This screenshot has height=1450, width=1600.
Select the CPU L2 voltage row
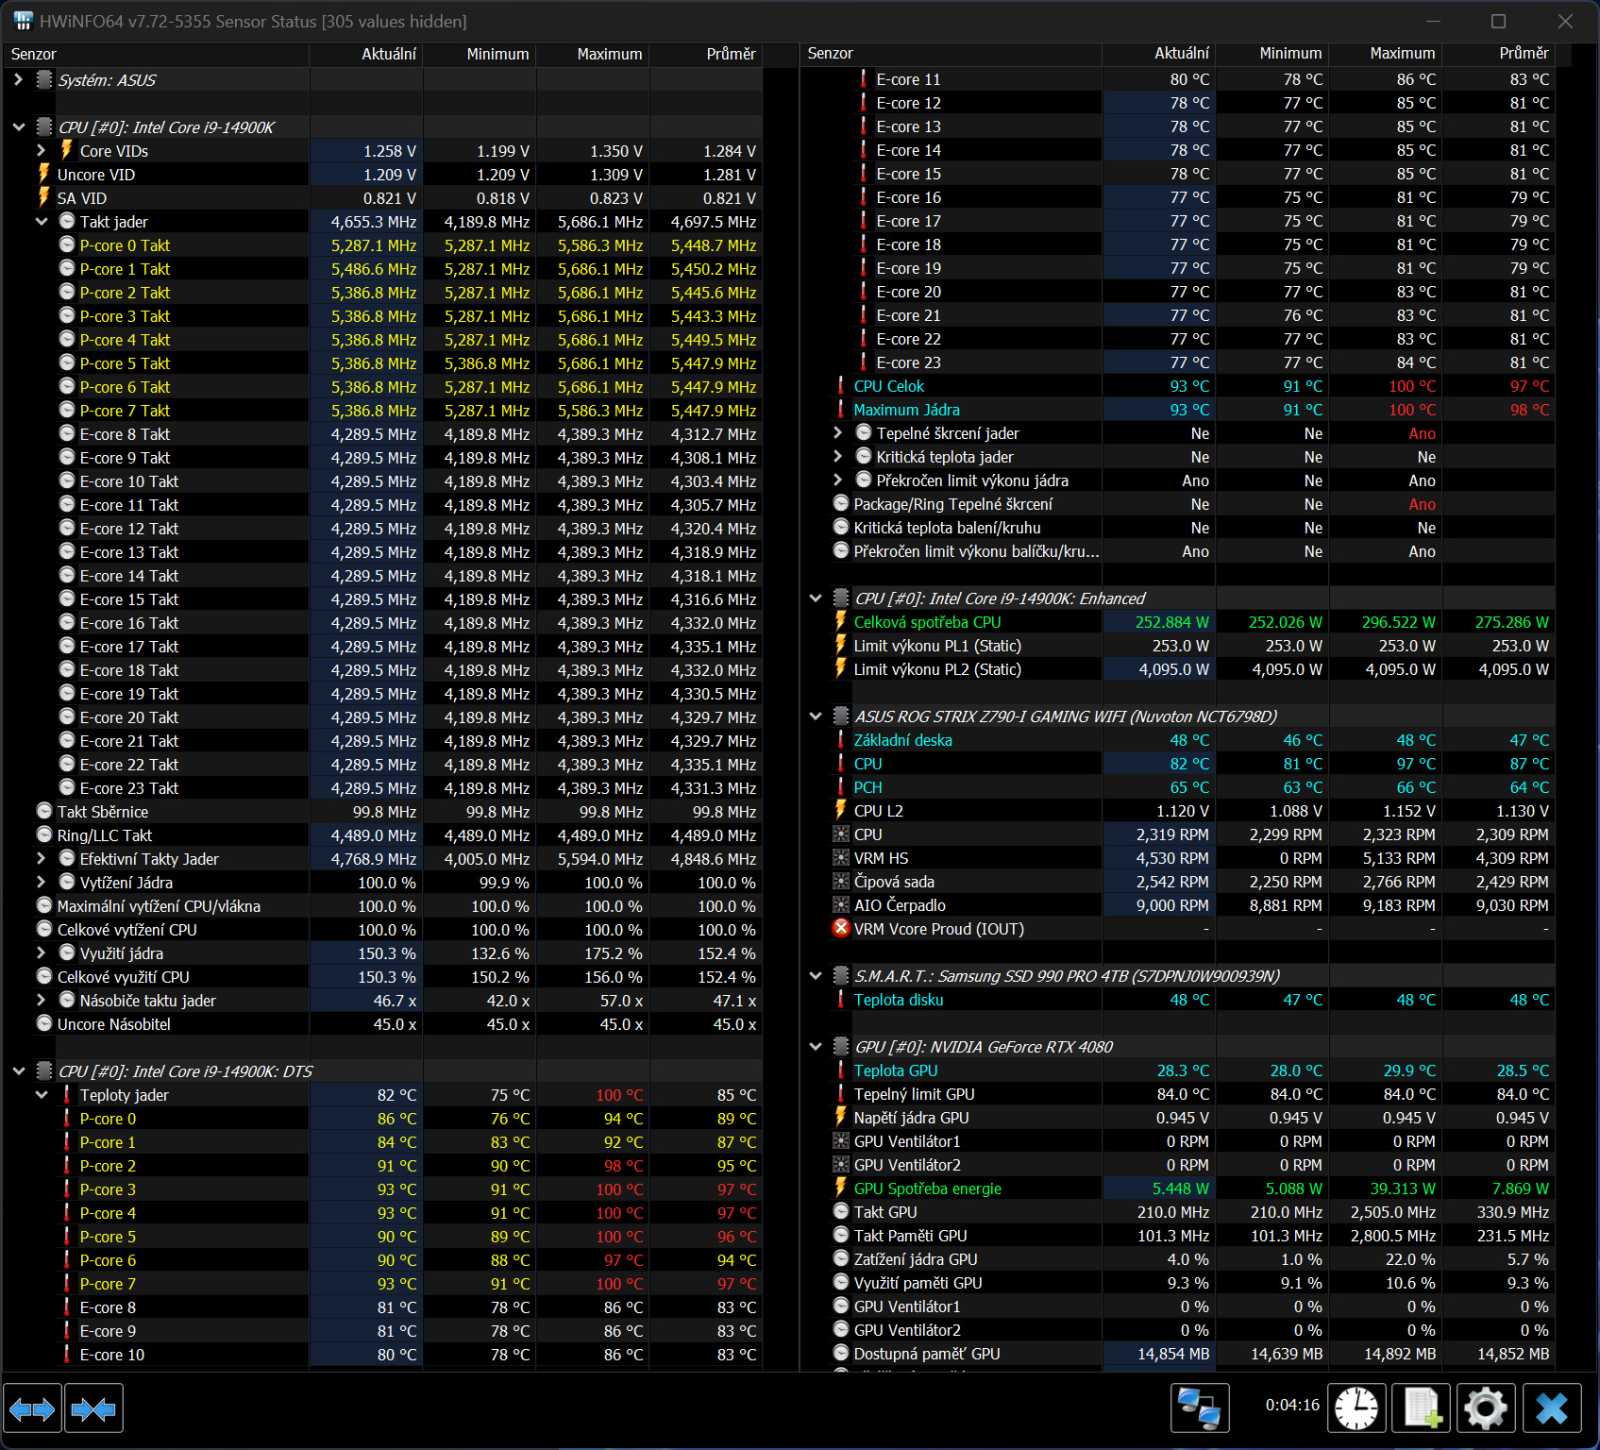tap(1178, 810)
